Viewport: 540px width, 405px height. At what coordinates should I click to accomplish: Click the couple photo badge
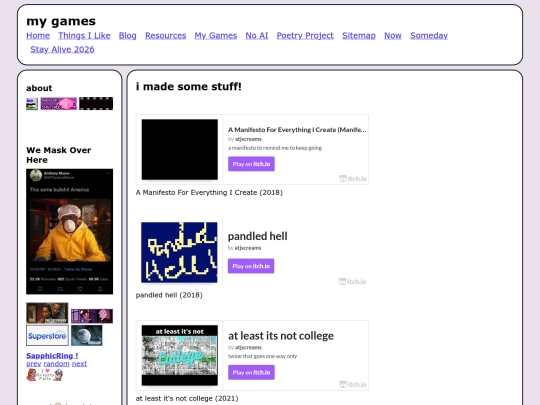pos(47,313)
